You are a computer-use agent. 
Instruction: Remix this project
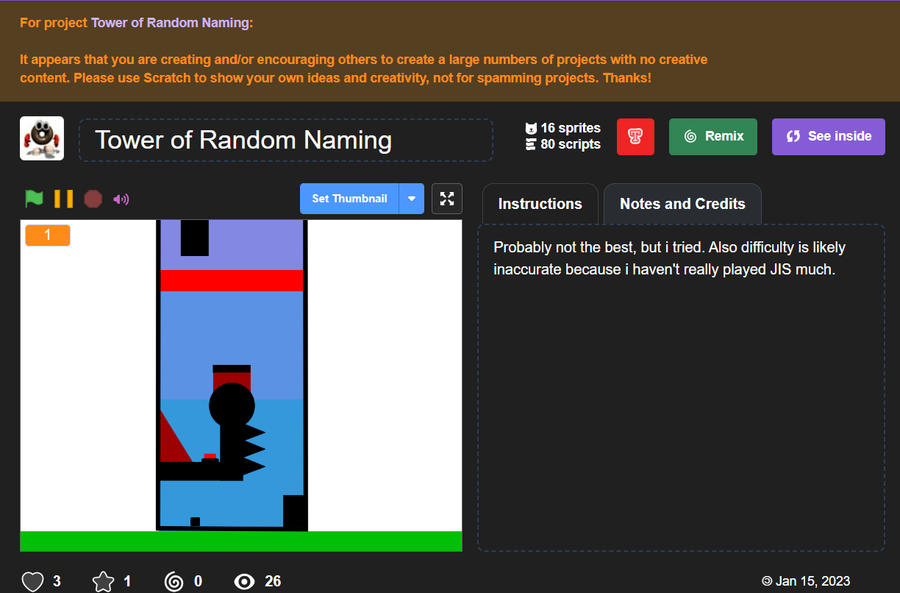tap(713, 137)
